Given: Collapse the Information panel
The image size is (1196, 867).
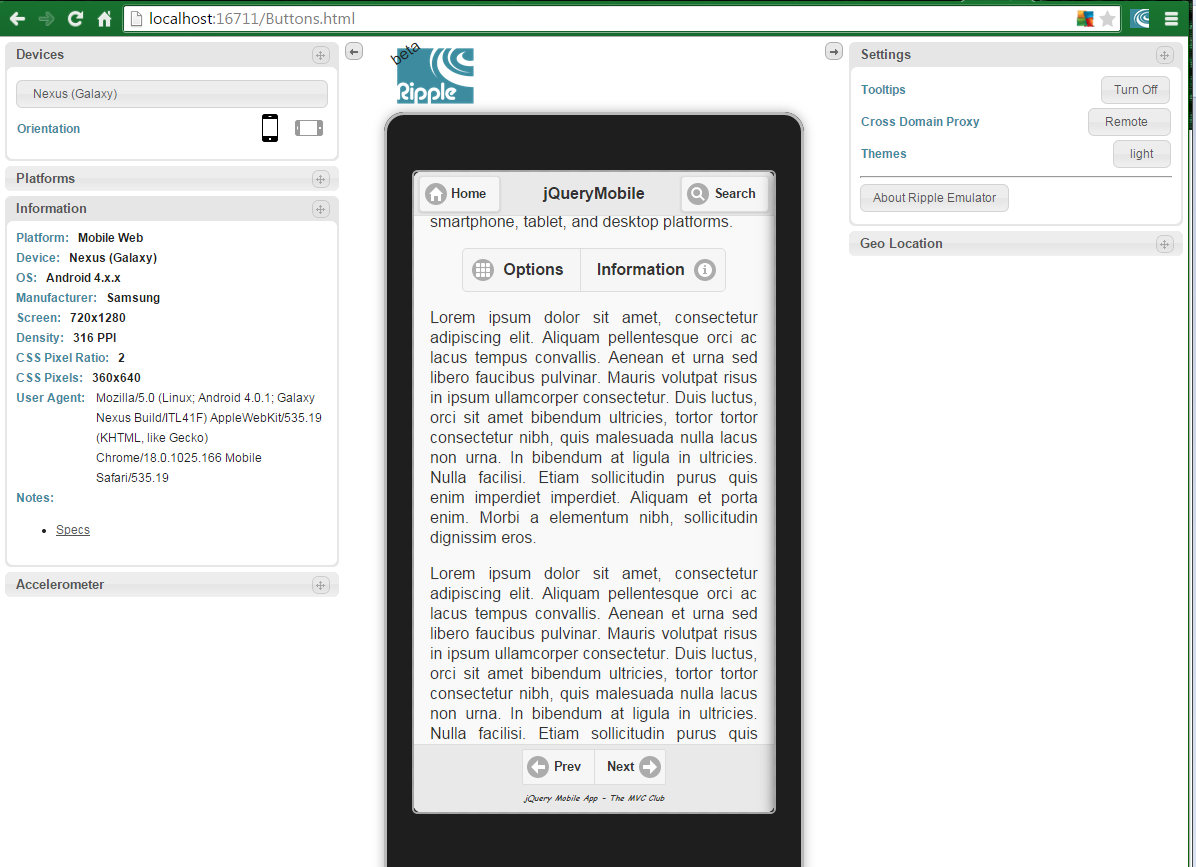Looking at the screenshot, I should pos(320,209).
